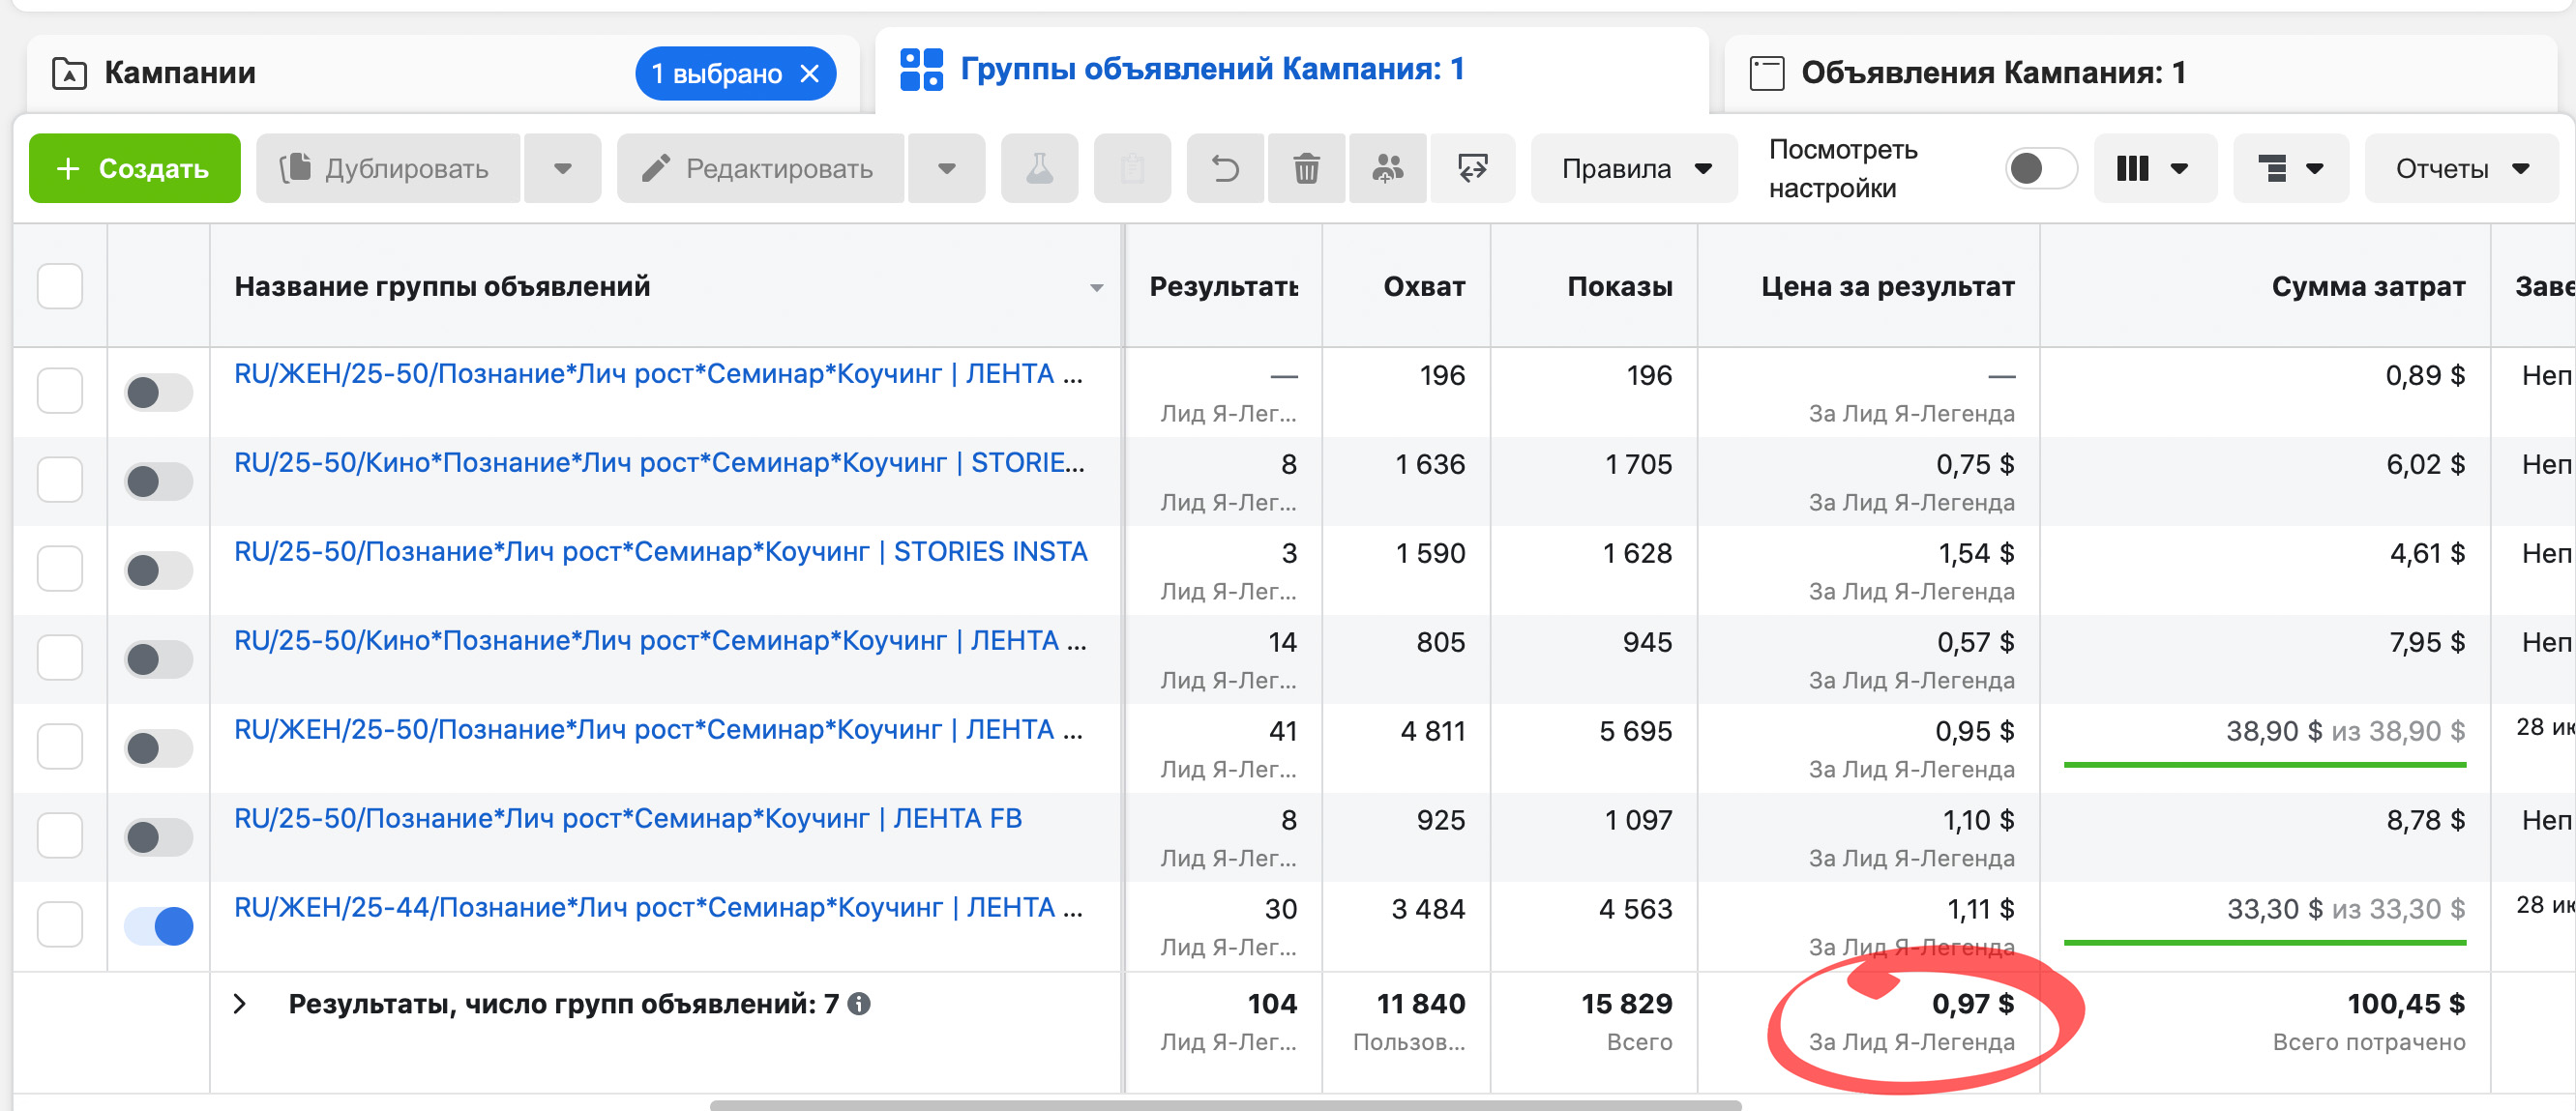This screenshot has width=2576, height=1111.
Task: Click the horizontal scrollbar at the bottom
Action: pos(1225,1105)
